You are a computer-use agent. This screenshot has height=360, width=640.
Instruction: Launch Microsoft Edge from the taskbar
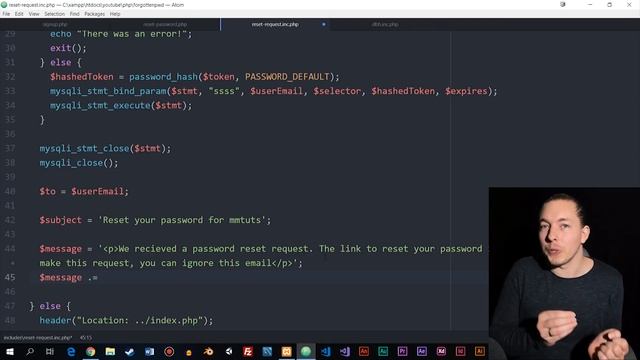71,351
